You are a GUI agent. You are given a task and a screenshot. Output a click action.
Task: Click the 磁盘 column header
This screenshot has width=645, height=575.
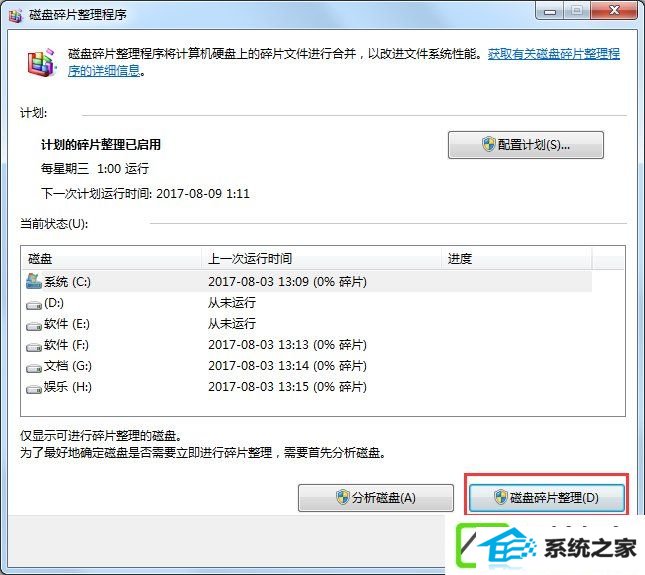pos(112,259)
